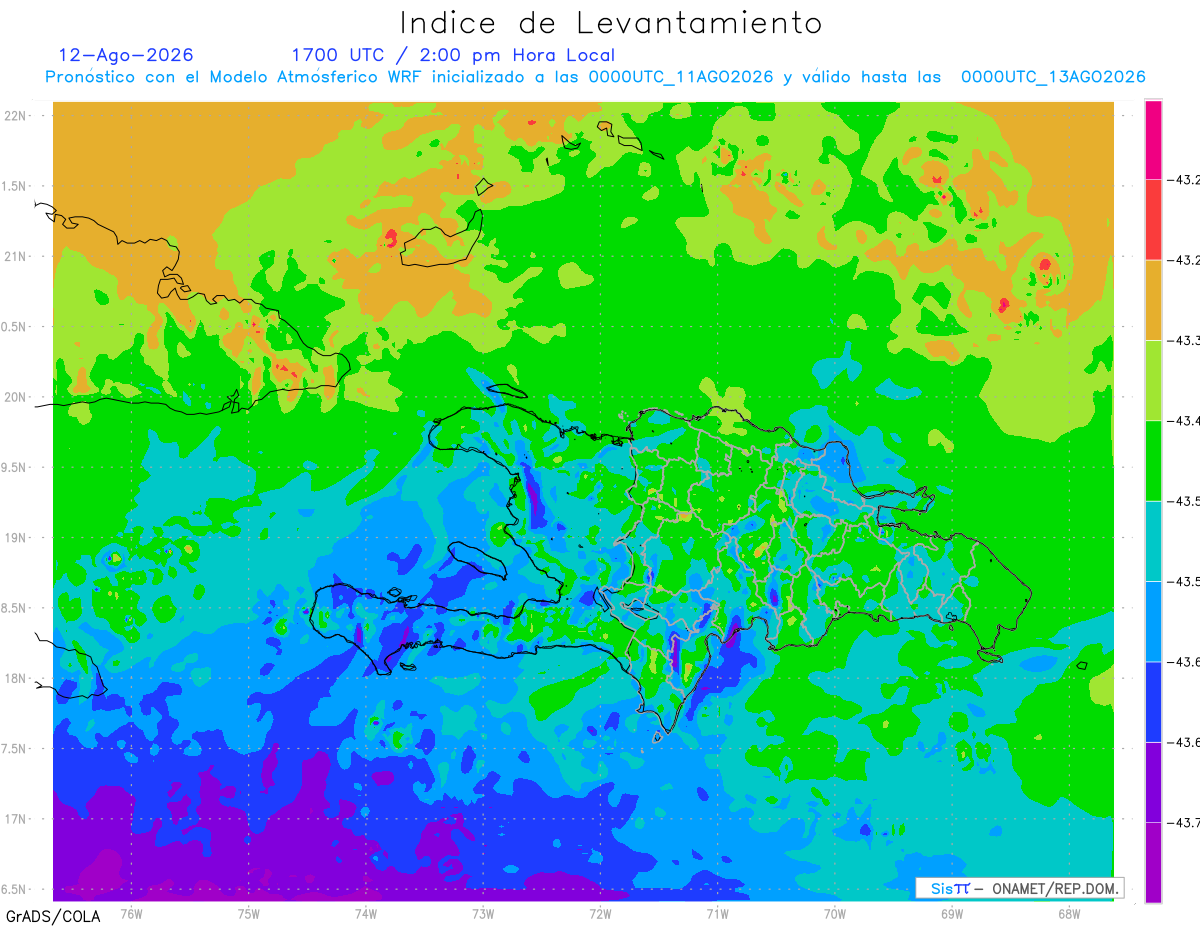The width and height of the screenshot is (1200, 927).
Task: Click the '69W' longitude label
Action: [x=952, y=913]
